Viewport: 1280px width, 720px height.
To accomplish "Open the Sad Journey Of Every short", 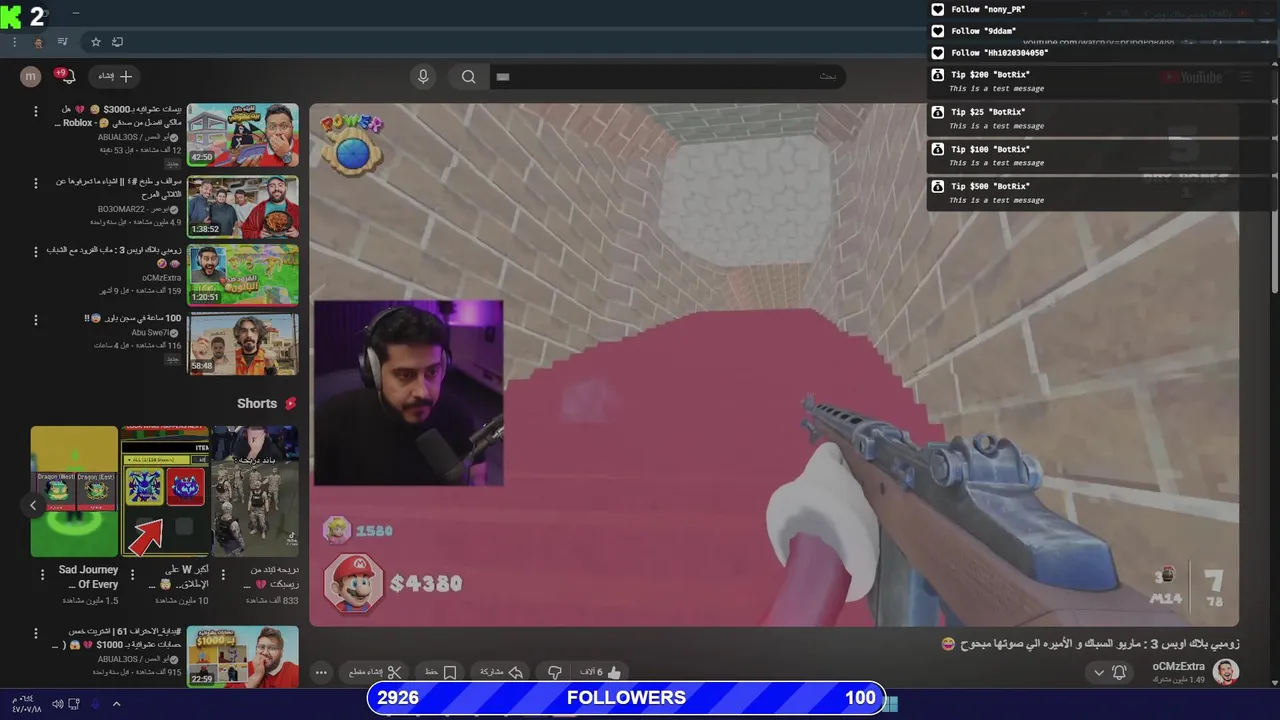I will [74, 491].
